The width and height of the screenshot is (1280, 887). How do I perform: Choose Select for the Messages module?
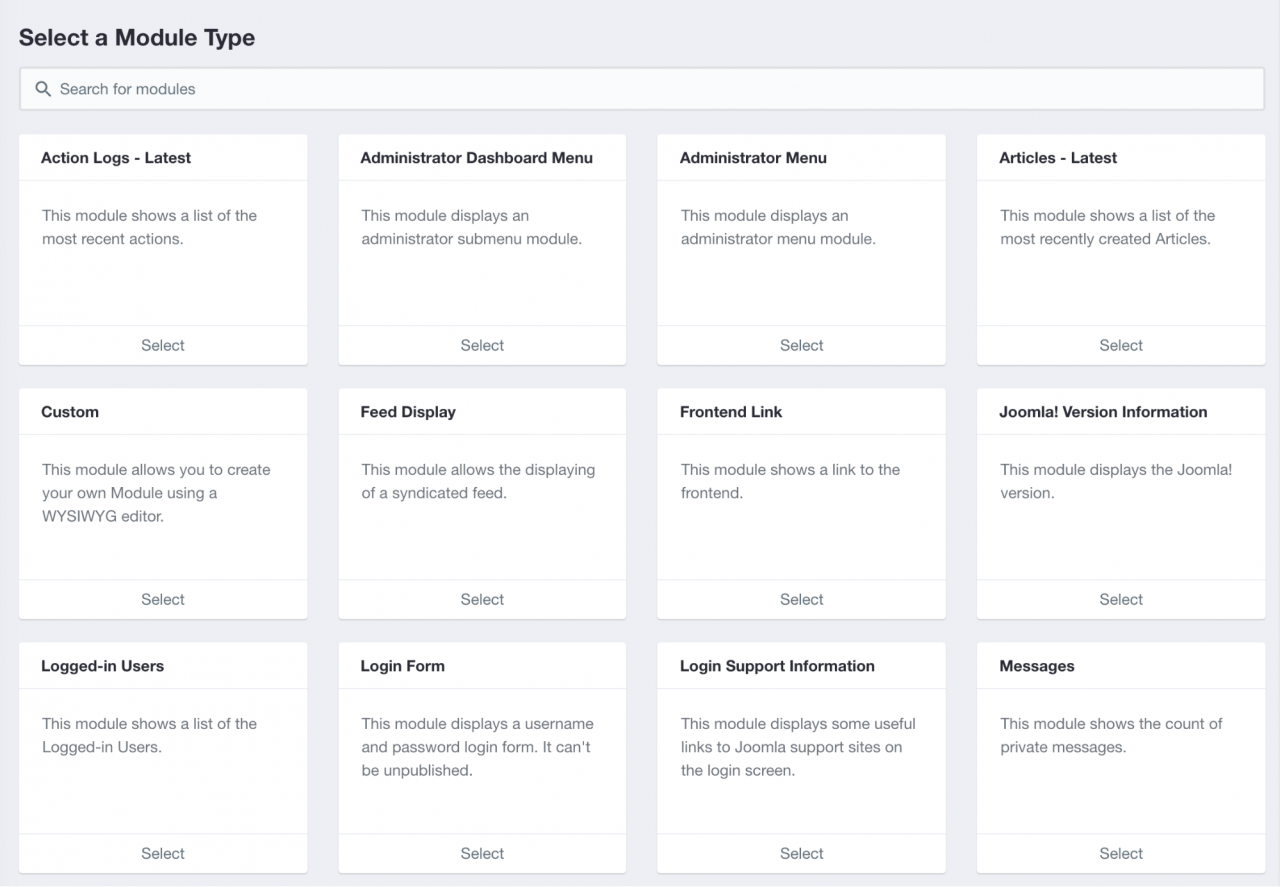pos(1120,853)
